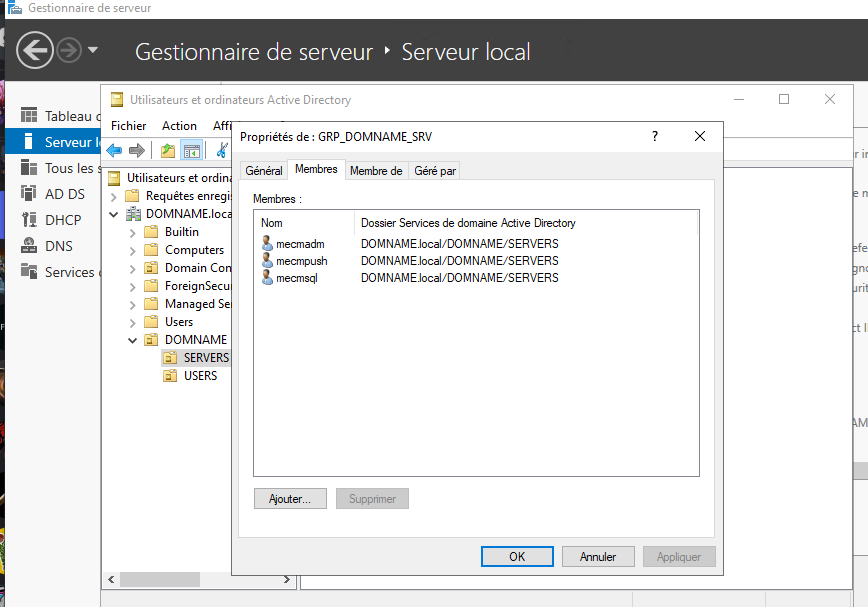
Task: Select AD DS in the Server Manager sidebar
Action: [64, 194]
